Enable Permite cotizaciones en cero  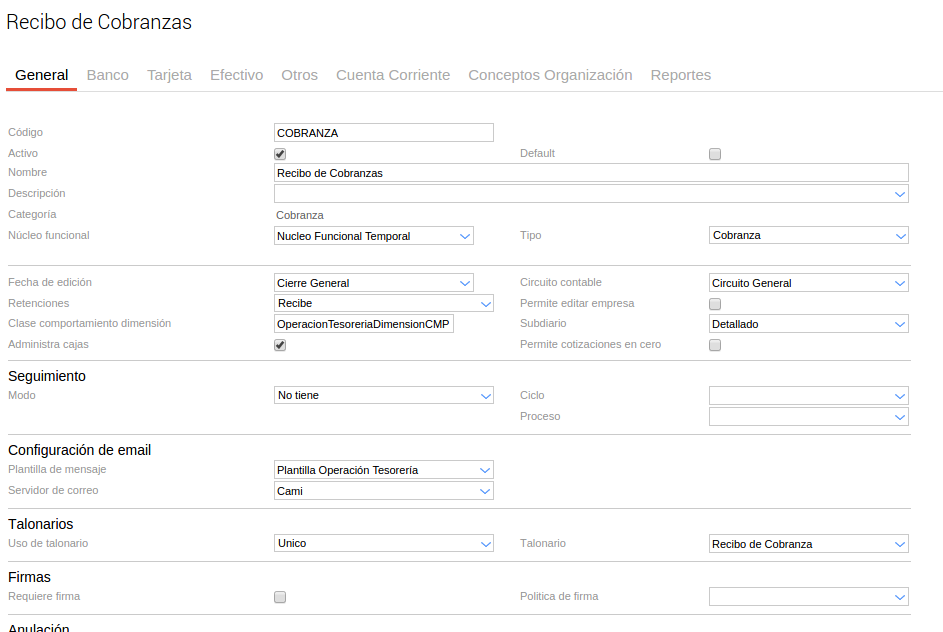[714, 345]
